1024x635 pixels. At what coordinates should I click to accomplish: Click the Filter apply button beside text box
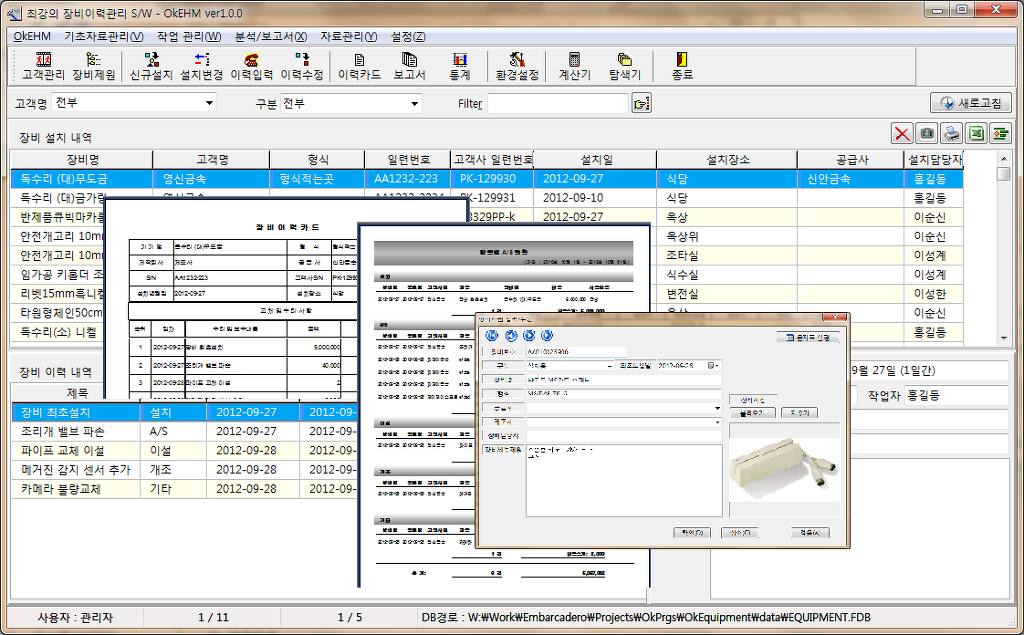[x=641, y=103]
